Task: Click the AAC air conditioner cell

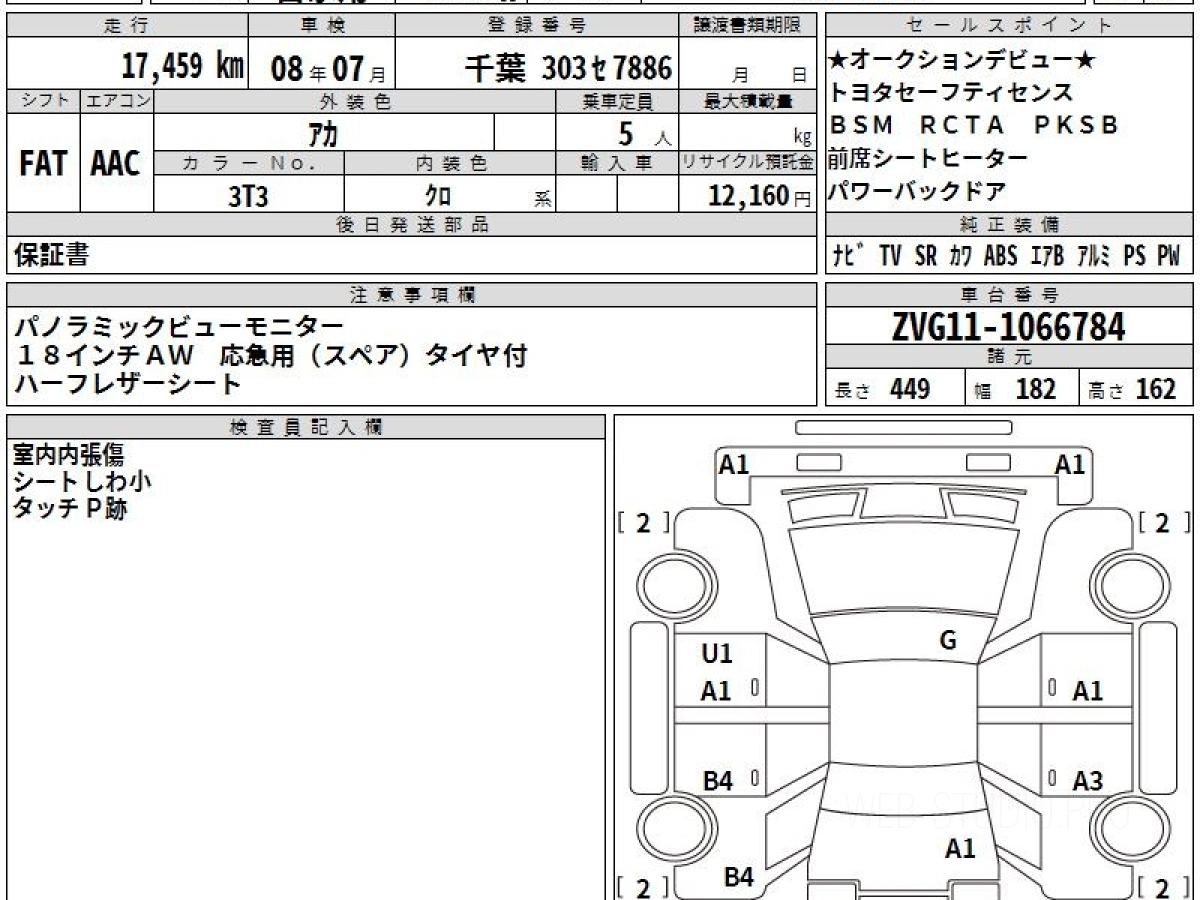Action: coord(116,164)
